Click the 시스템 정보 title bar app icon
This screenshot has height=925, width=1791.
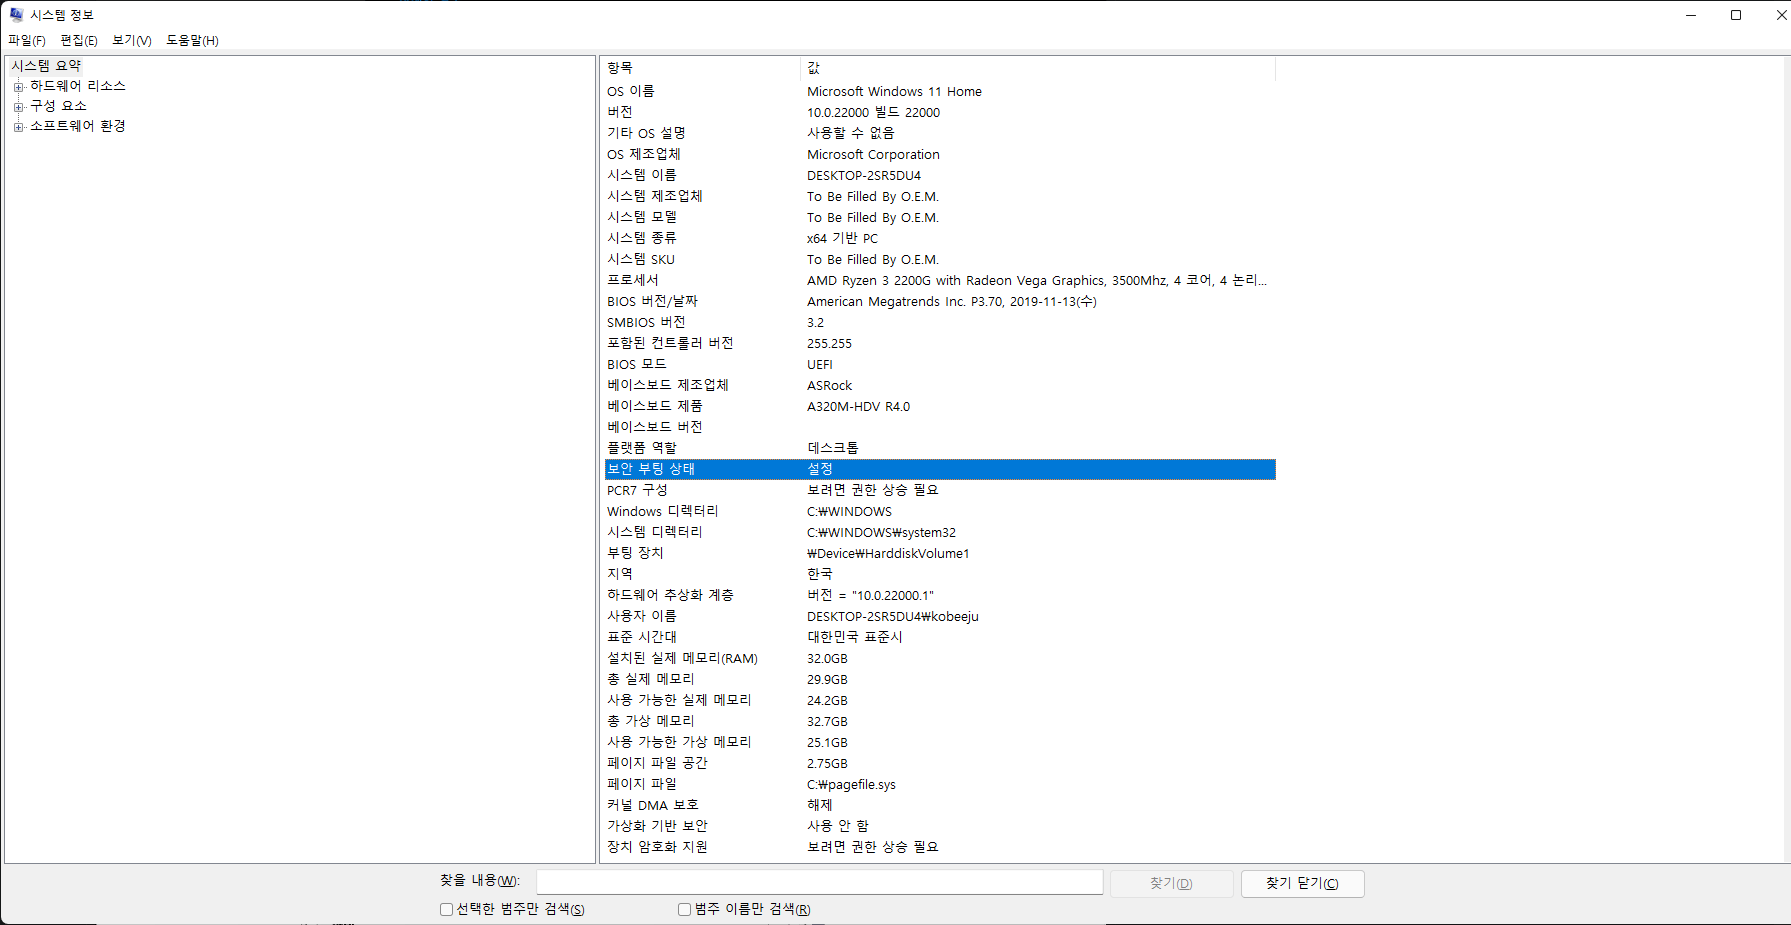click(16, 15)
